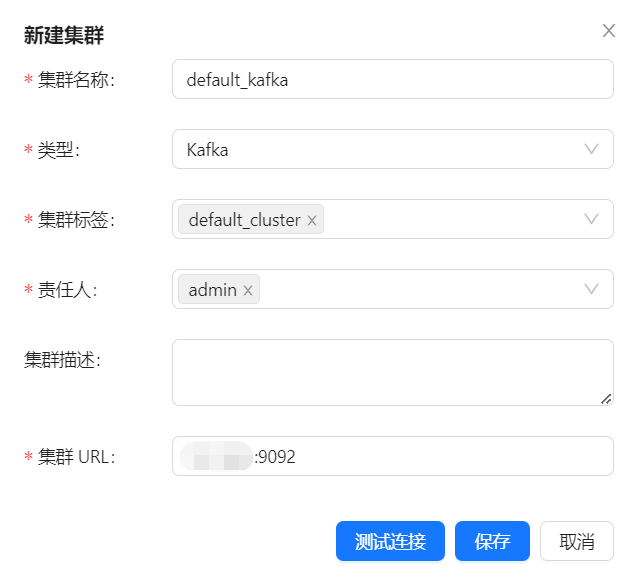The image size is (640, 579).
Task: Select the admin tag chip
Action: [x=212, y=290]
